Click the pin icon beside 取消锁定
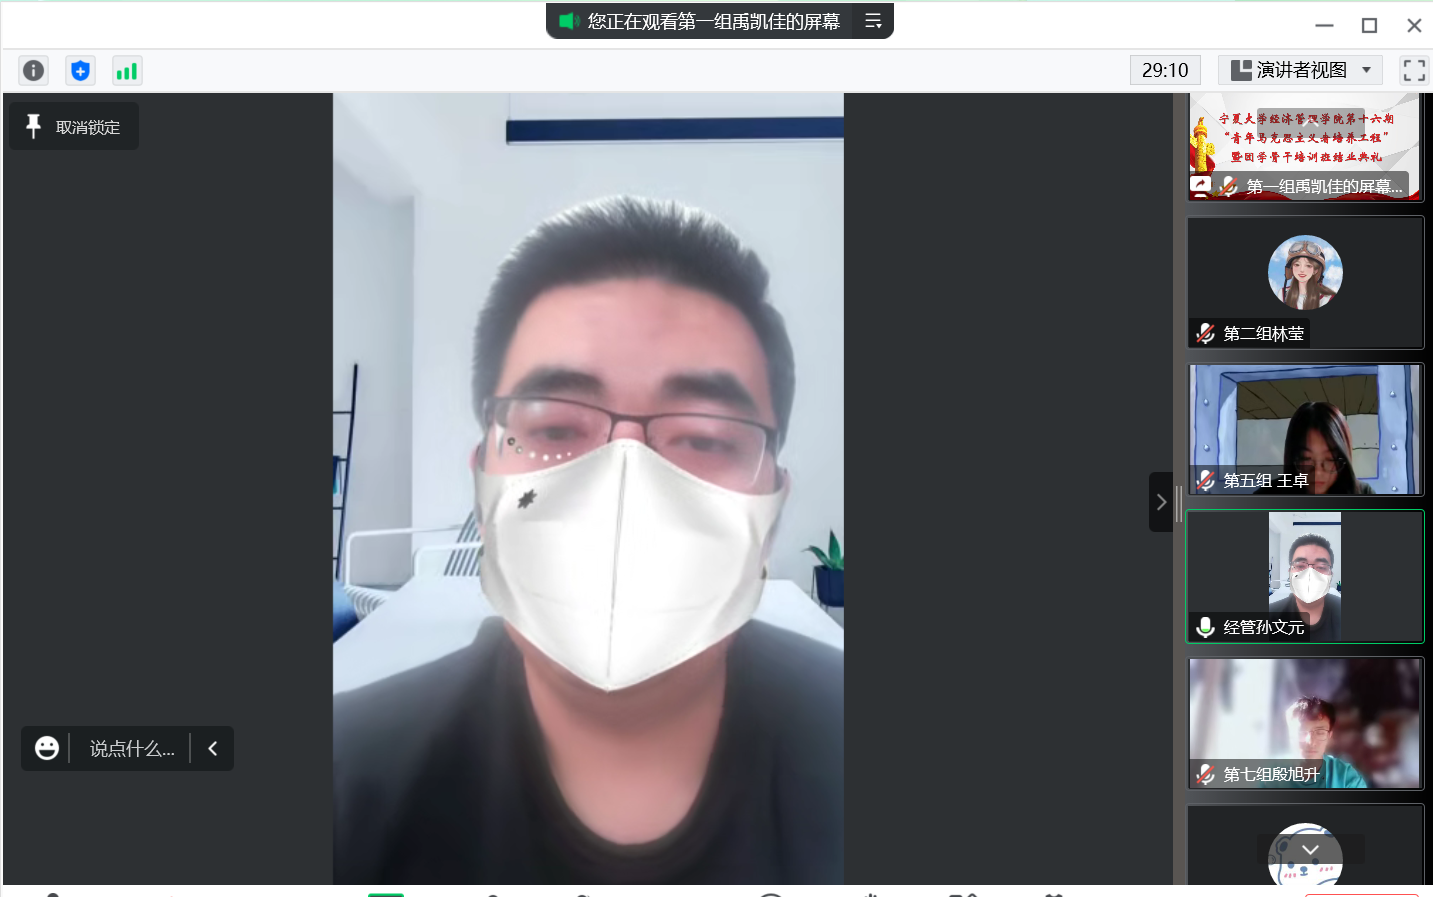This screenshot has width=1433, height=897. pos(33,126)
